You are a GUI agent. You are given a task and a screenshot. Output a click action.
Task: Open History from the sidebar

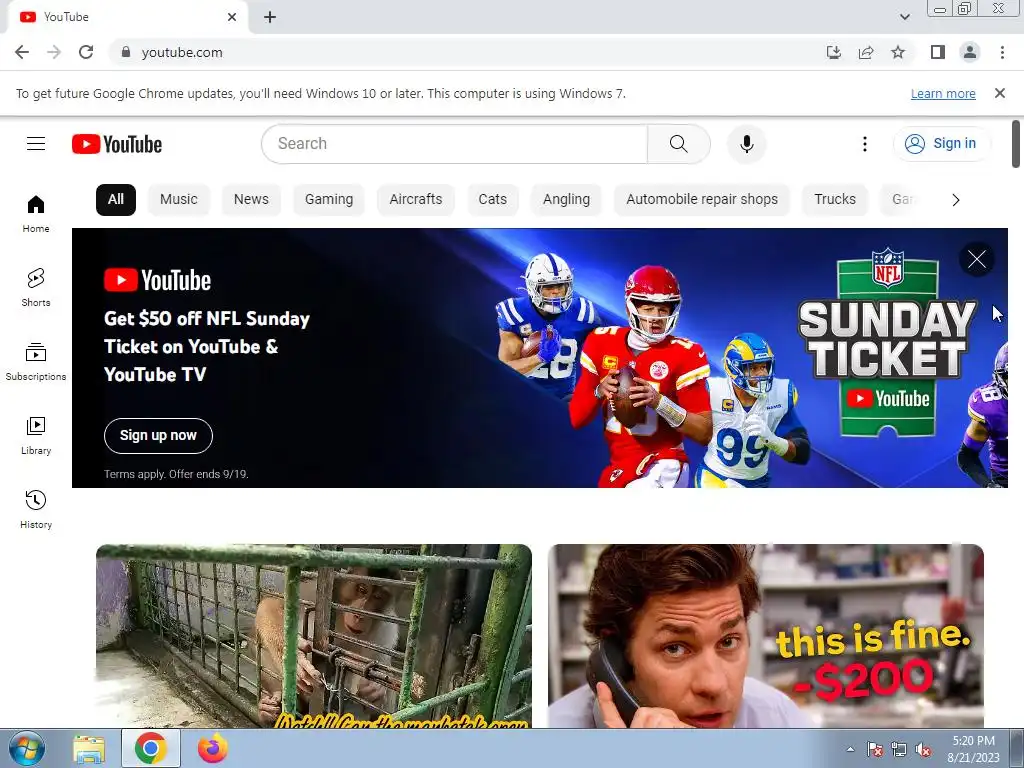click(x=36, y=509)
